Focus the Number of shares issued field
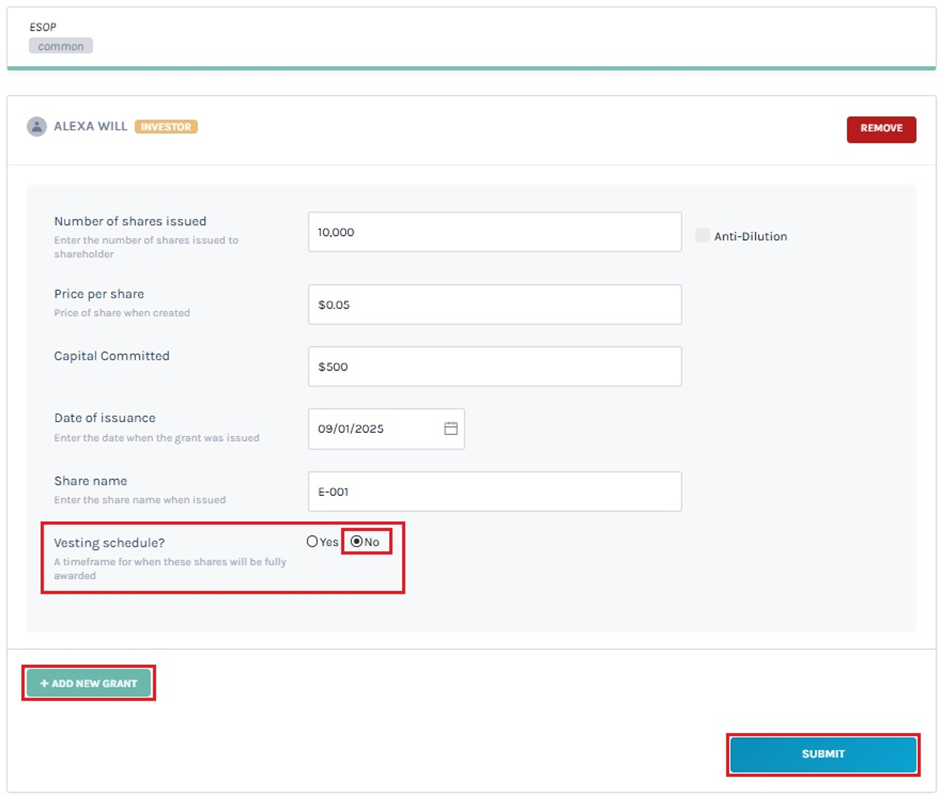Screen dimensions: 940x795 point(495,232)
